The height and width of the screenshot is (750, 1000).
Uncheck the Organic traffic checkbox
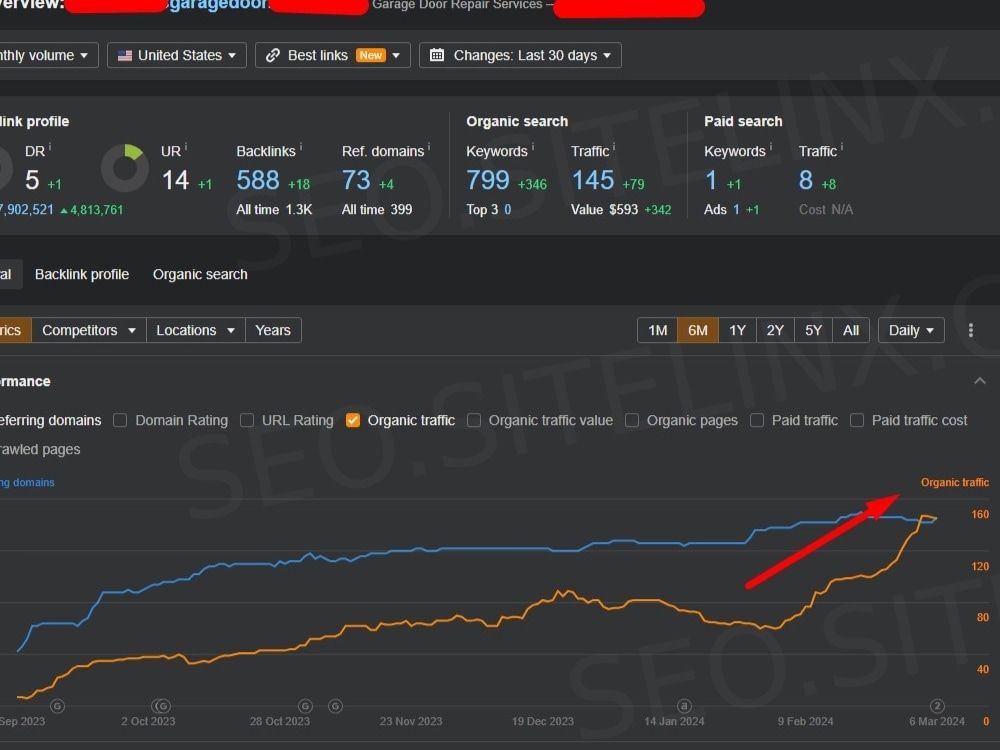(353, 420)
